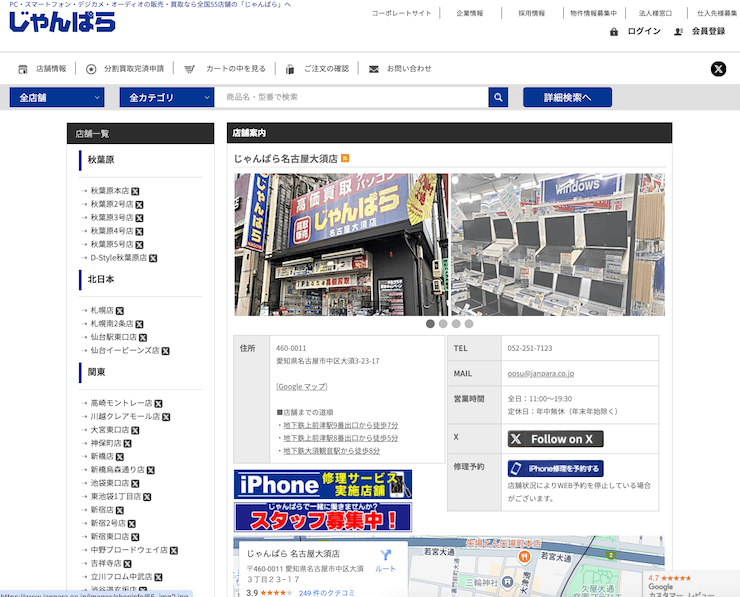Open 採用情報 top menu link
This screenshot has height=597, width=740.
532,13
